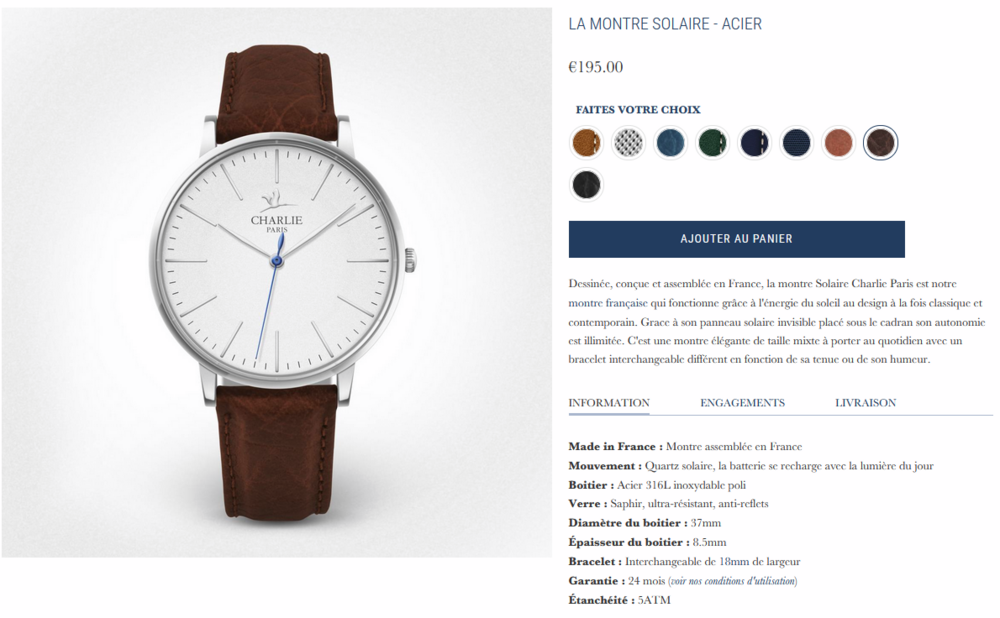
Task: Select the dark brown leather strap swatch
Action: pos(881,142)
